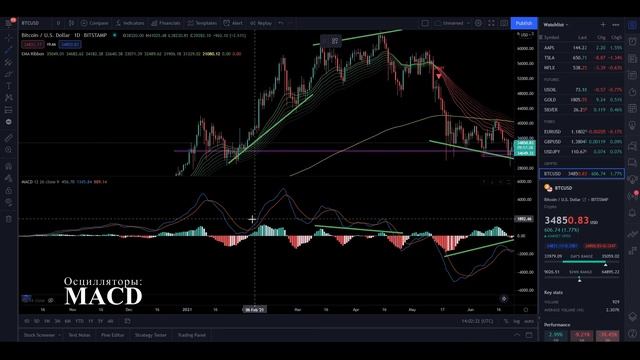This screenshot has width=640, height=360.
Task: Click the Compare button
Action: [94, 23]
